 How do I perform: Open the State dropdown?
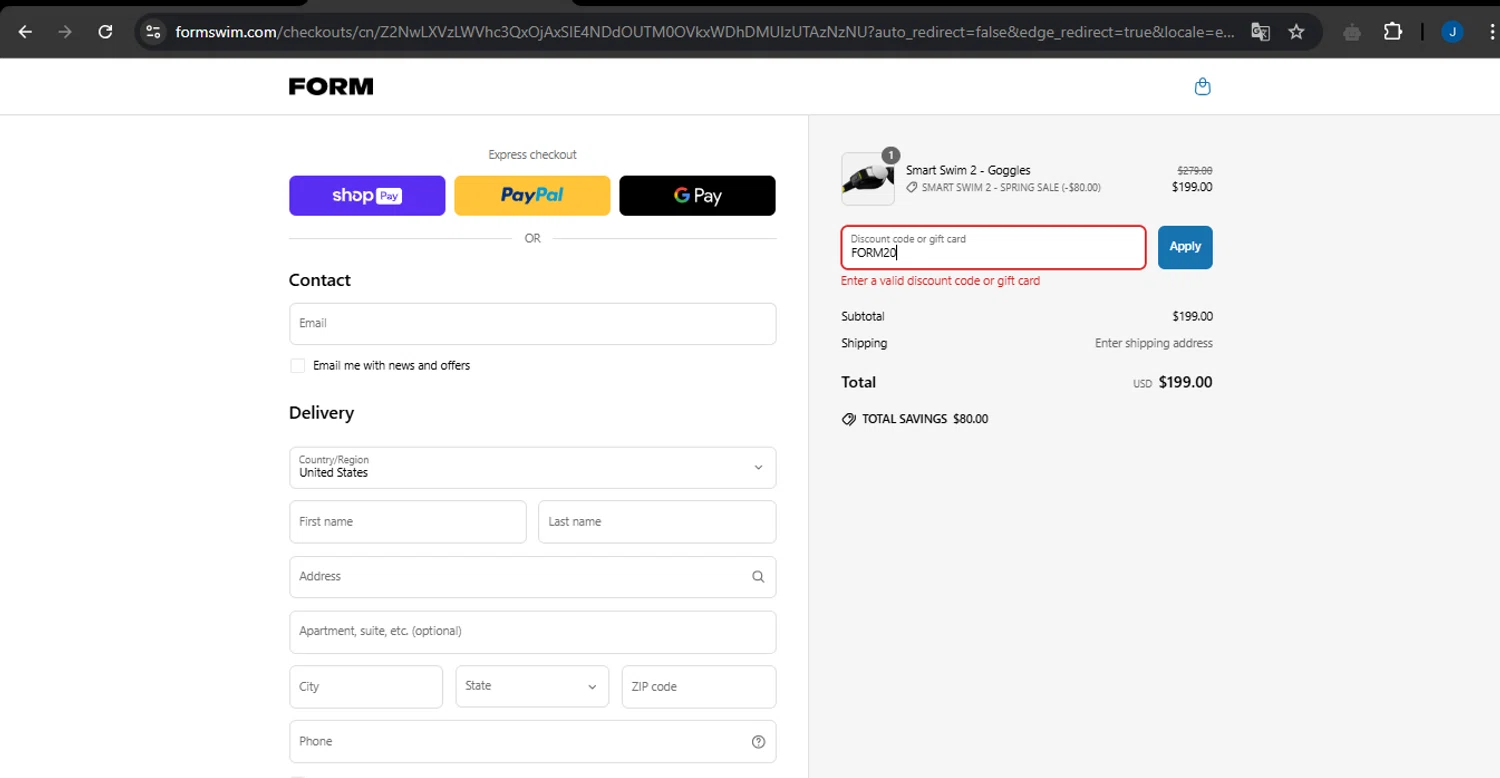[x=532, y=687]
